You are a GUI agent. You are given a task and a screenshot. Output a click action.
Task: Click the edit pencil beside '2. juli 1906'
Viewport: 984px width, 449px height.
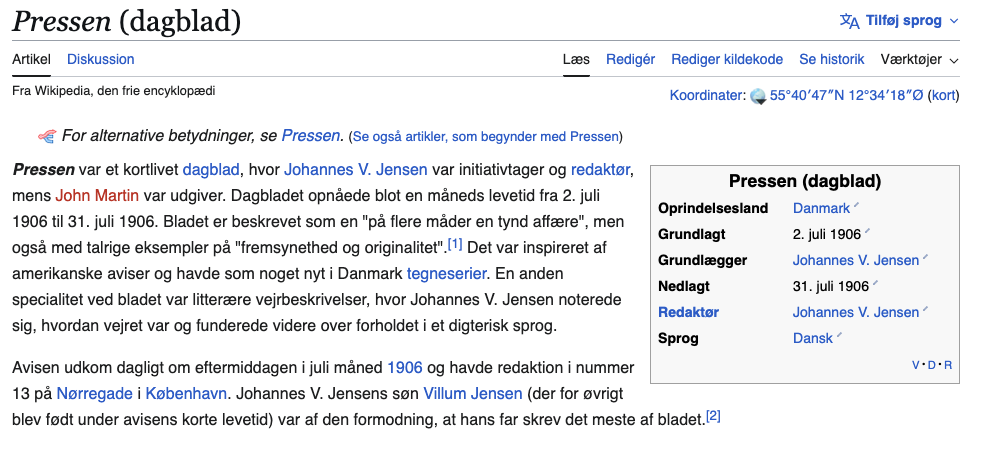click(867, 232)
